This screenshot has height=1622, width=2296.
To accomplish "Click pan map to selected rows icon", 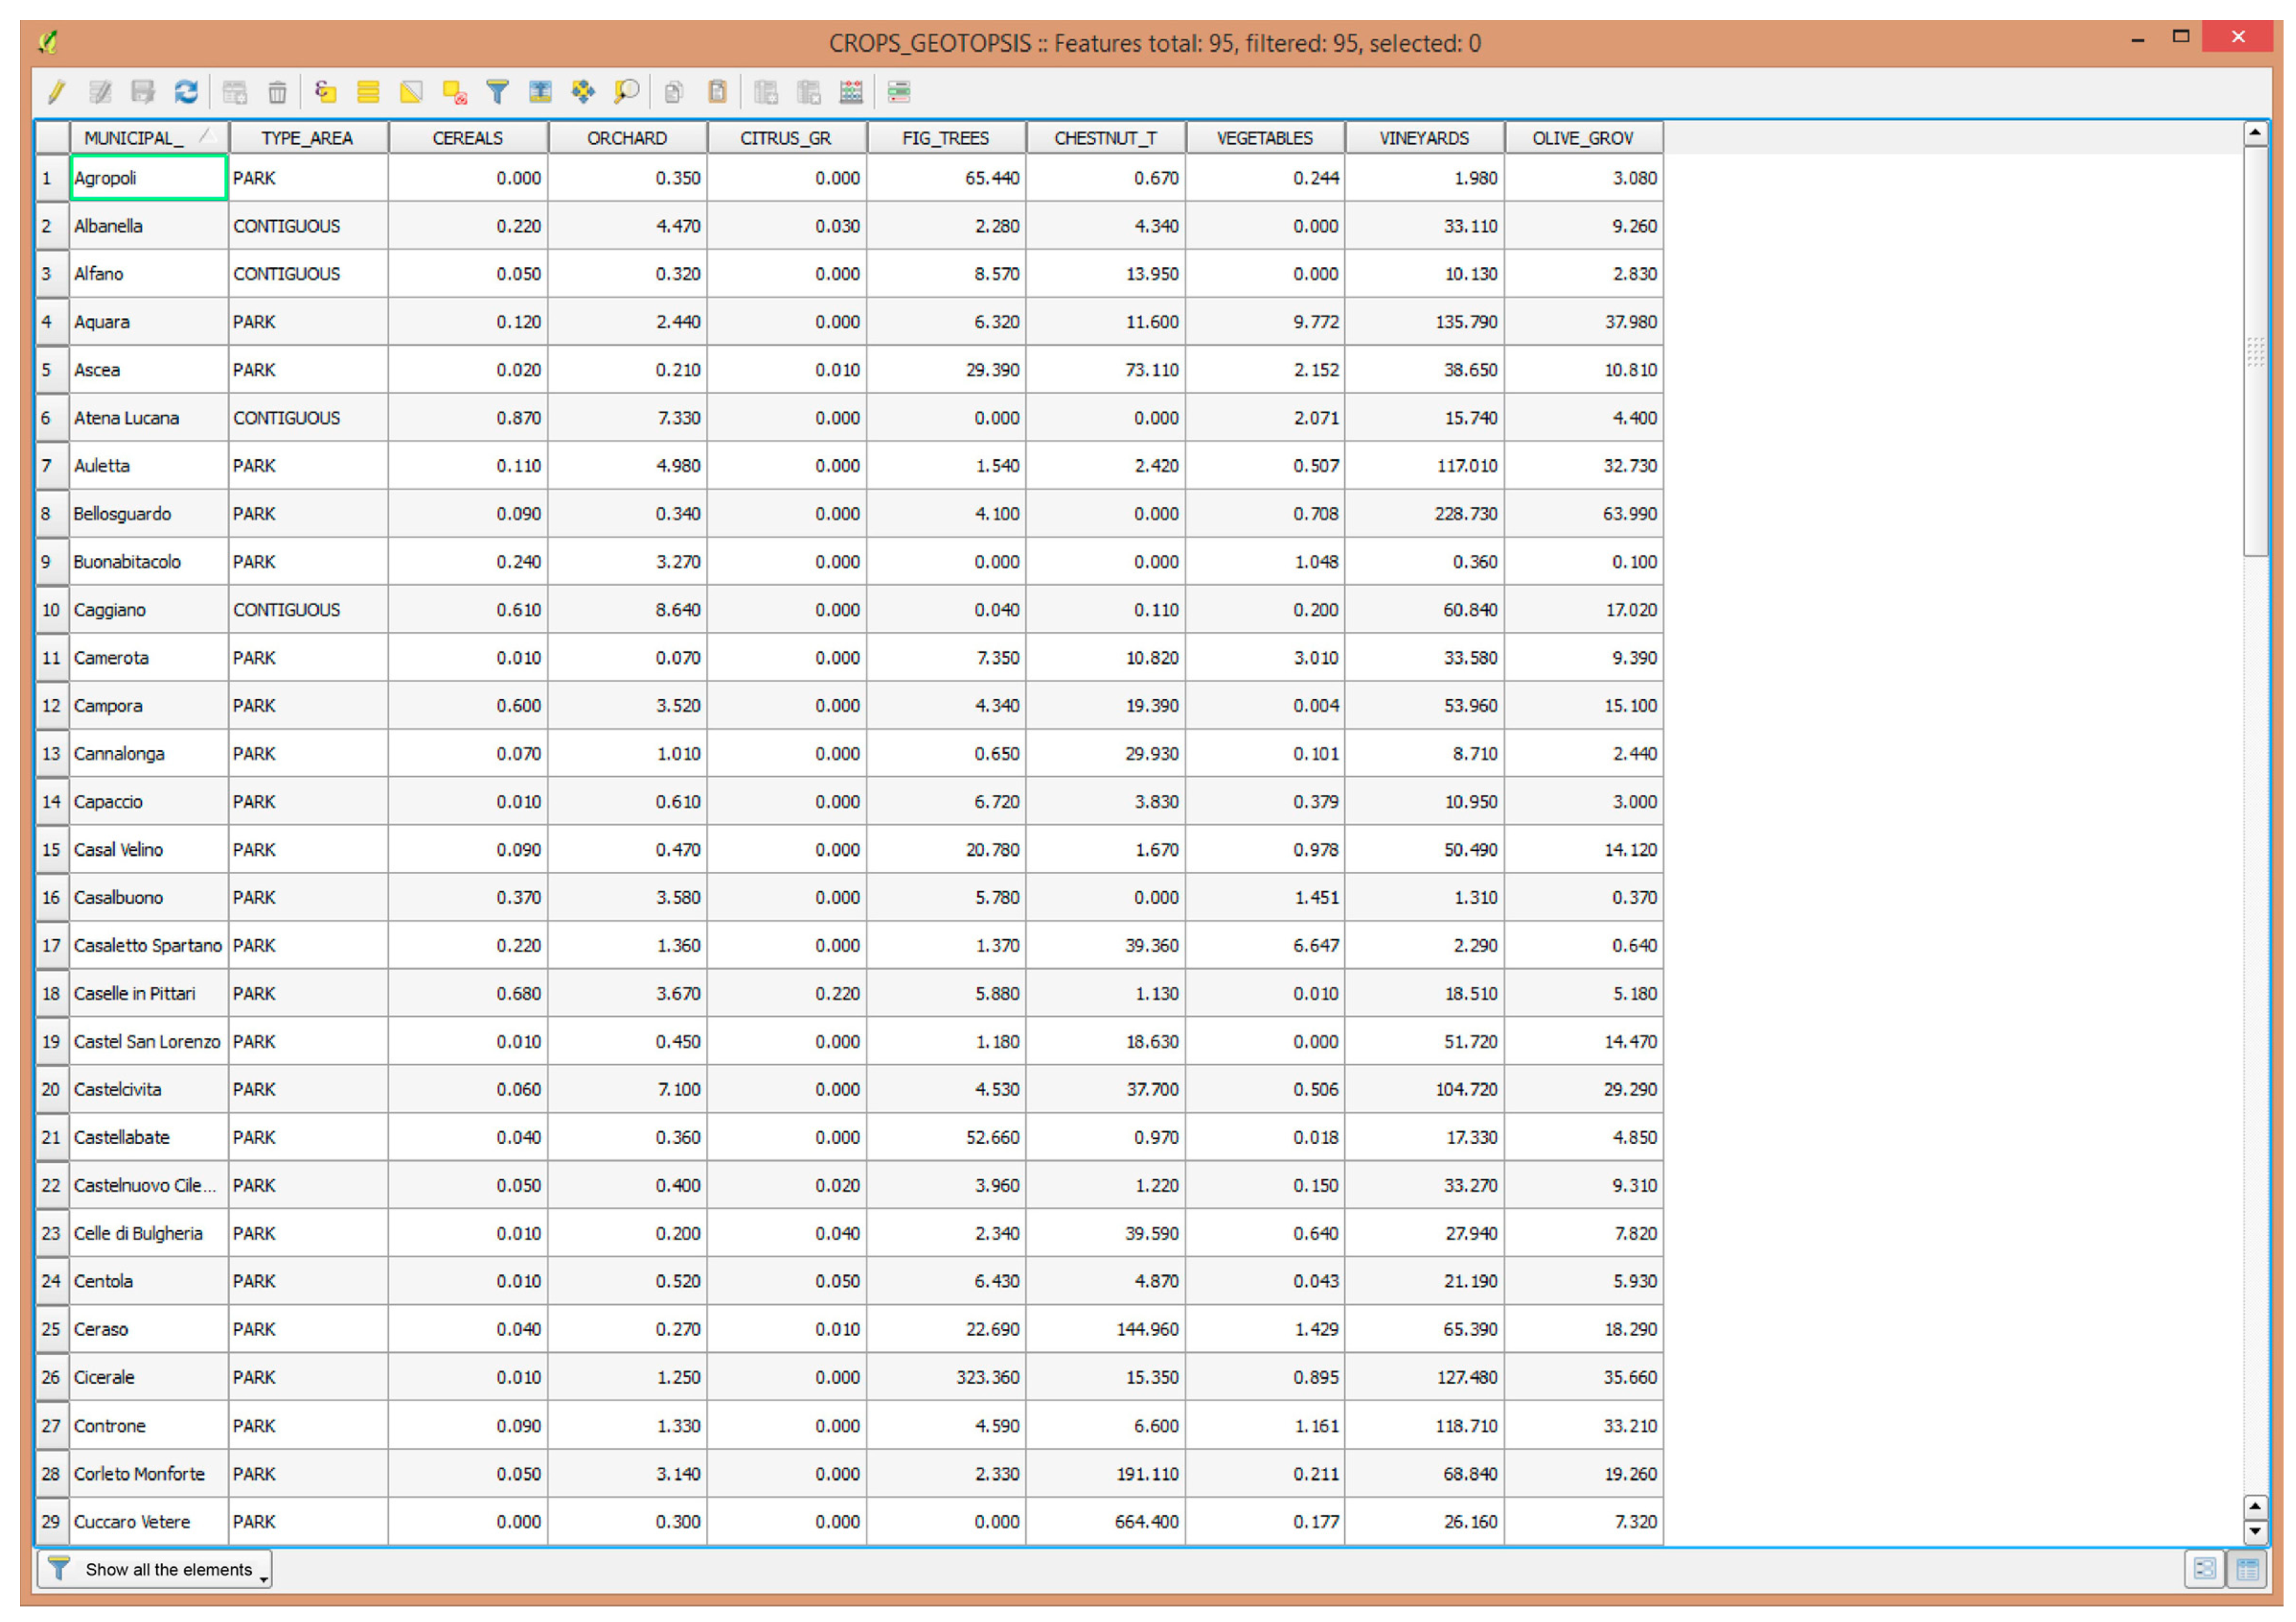I will coord(583,93).
